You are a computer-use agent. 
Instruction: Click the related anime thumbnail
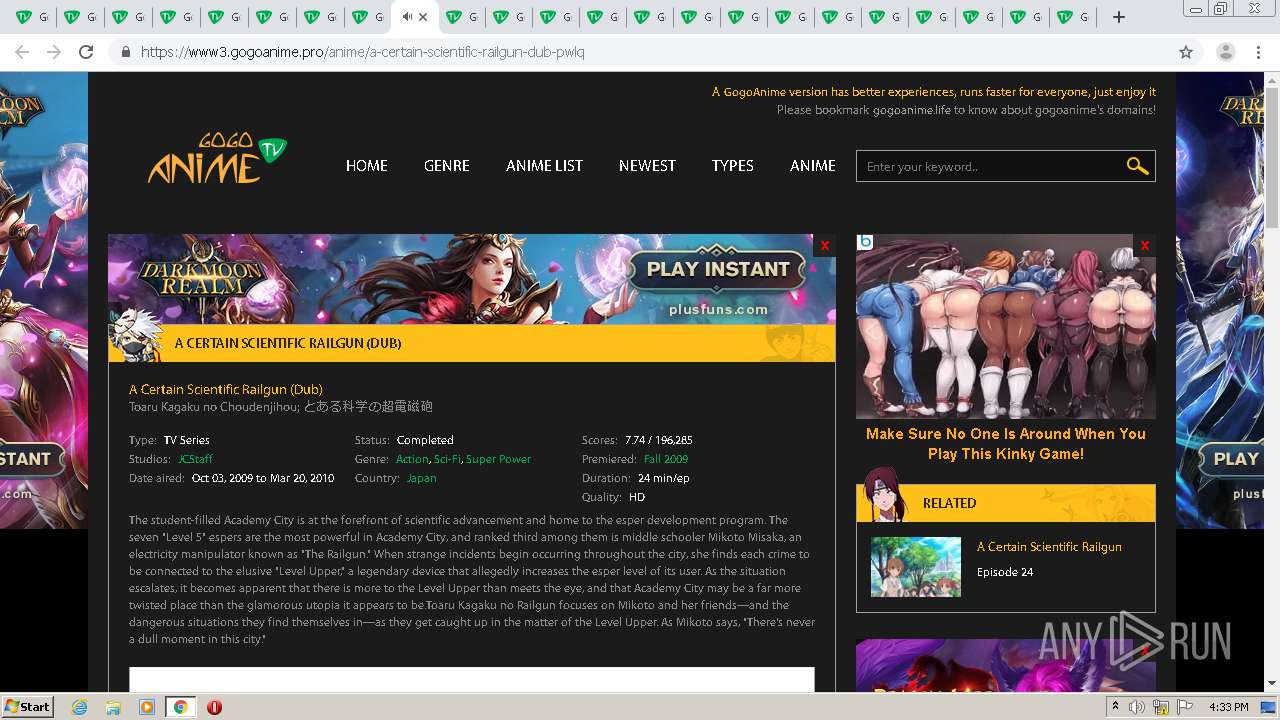915,567
